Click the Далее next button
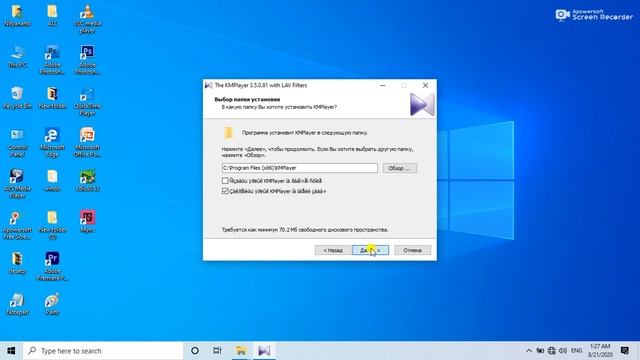Image resolution: width=640 pixels, height=360 pixels. (370, 250)
